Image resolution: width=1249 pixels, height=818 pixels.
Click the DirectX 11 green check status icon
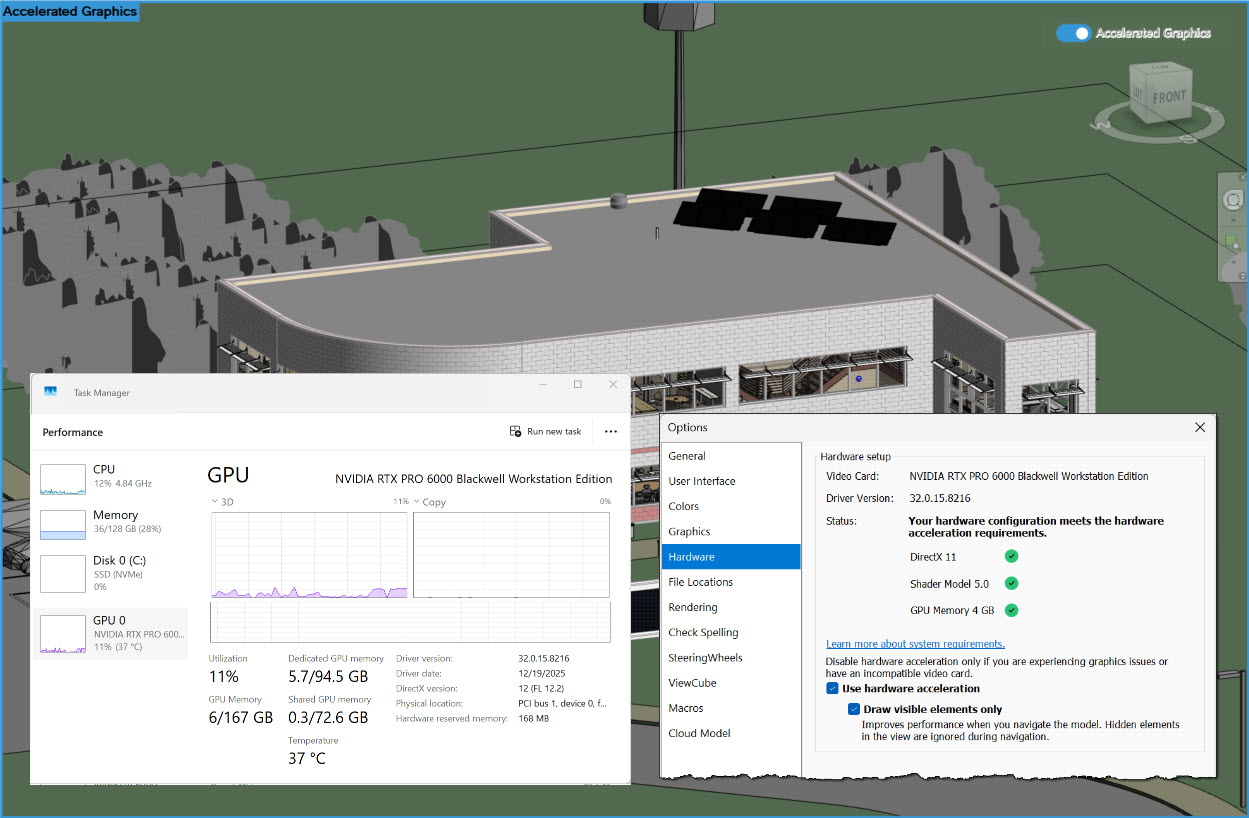[1011, 557]
